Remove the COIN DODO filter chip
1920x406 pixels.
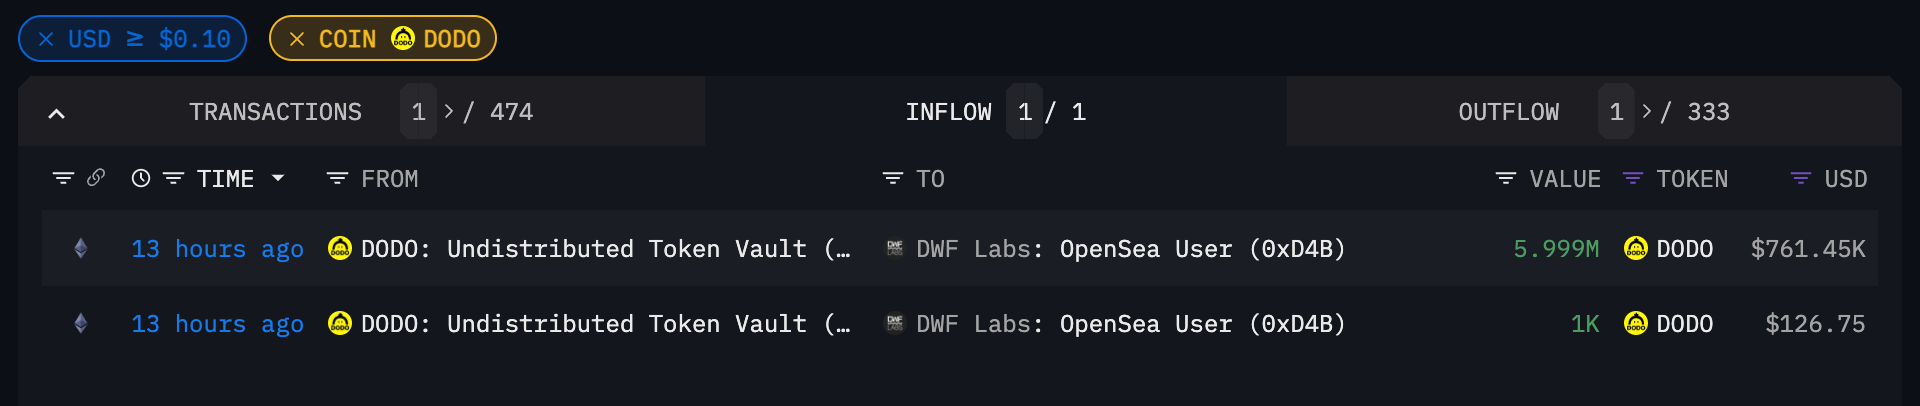pos(297,39)
